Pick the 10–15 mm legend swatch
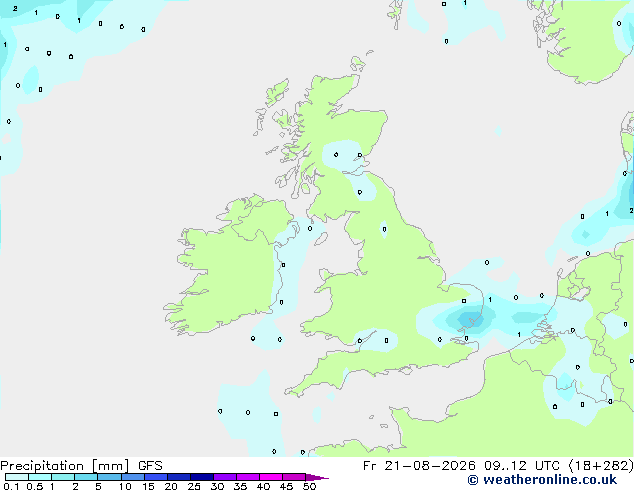Screen dimensions: 634x490 [x=133, y=477]
